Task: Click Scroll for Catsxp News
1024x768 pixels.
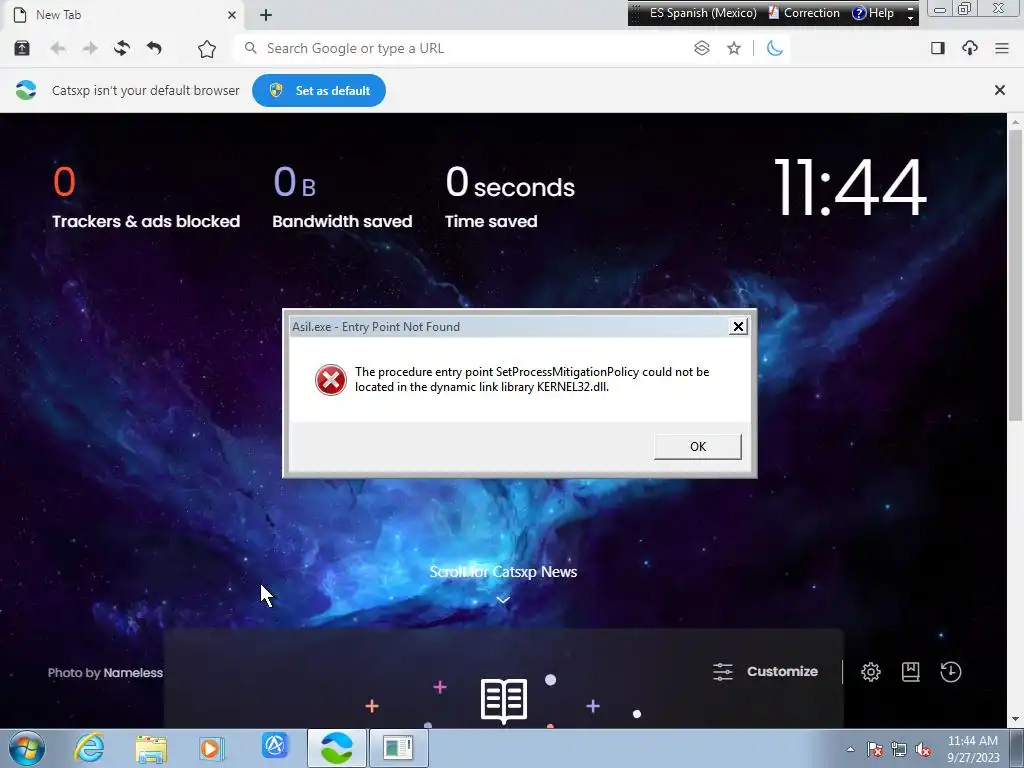Action: point(503,571)
